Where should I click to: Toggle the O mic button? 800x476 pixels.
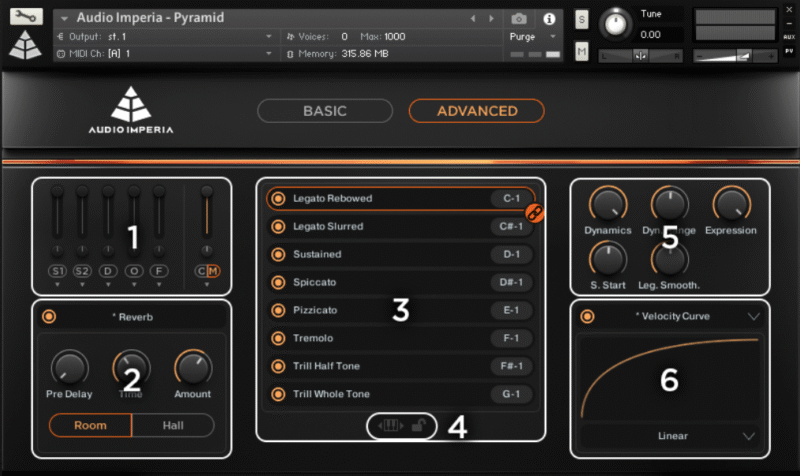click(134, 271)
